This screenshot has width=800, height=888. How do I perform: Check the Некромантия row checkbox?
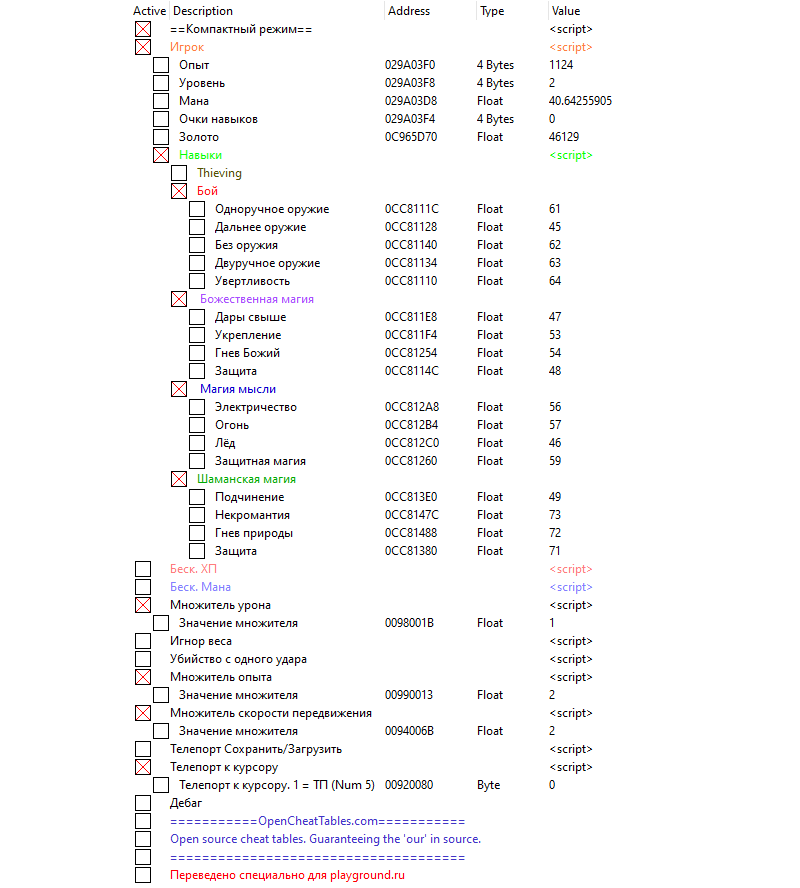click(x=198, y=515)
